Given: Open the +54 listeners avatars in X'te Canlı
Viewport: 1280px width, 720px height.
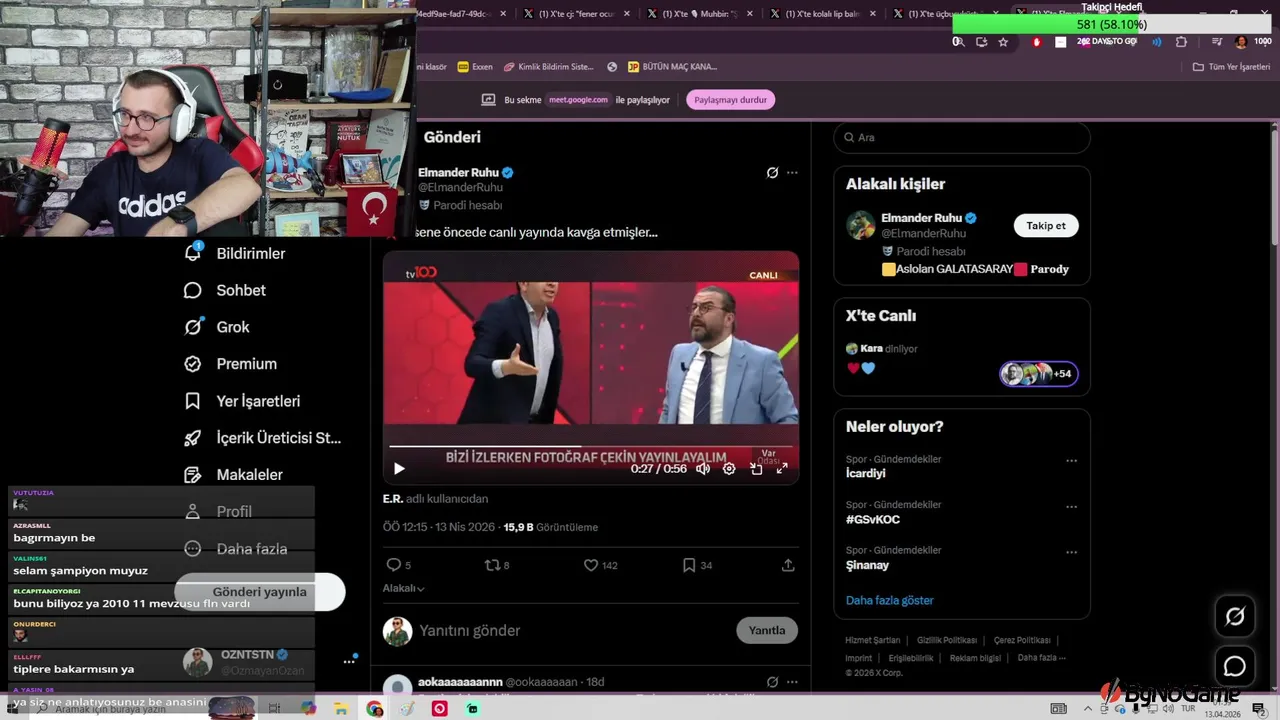Looking at the screenshot, I should click(1039, 374).
